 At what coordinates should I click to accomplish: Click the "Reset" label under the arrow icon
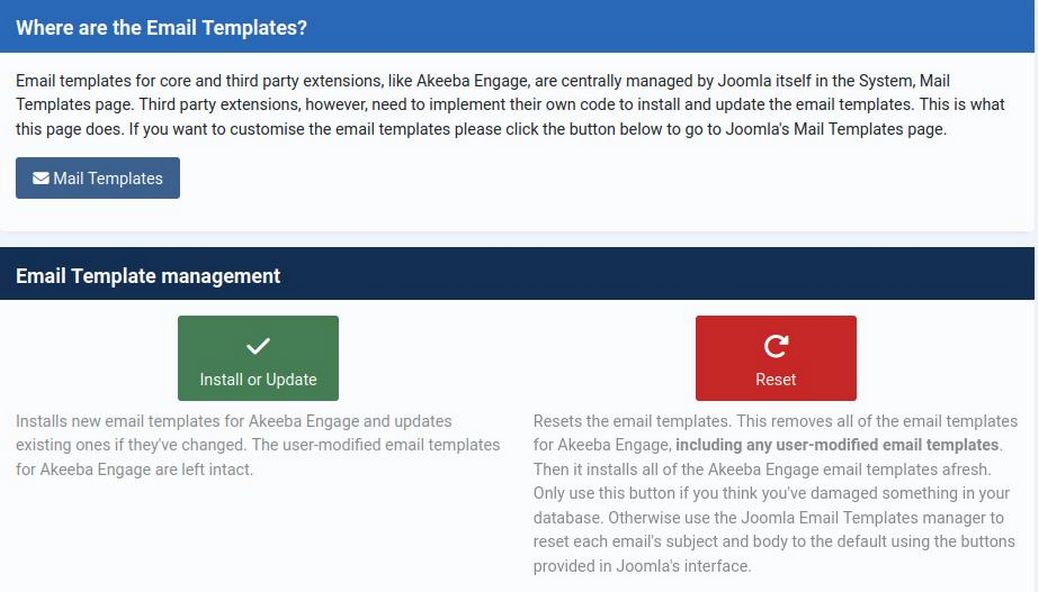(x=776, y=380)
